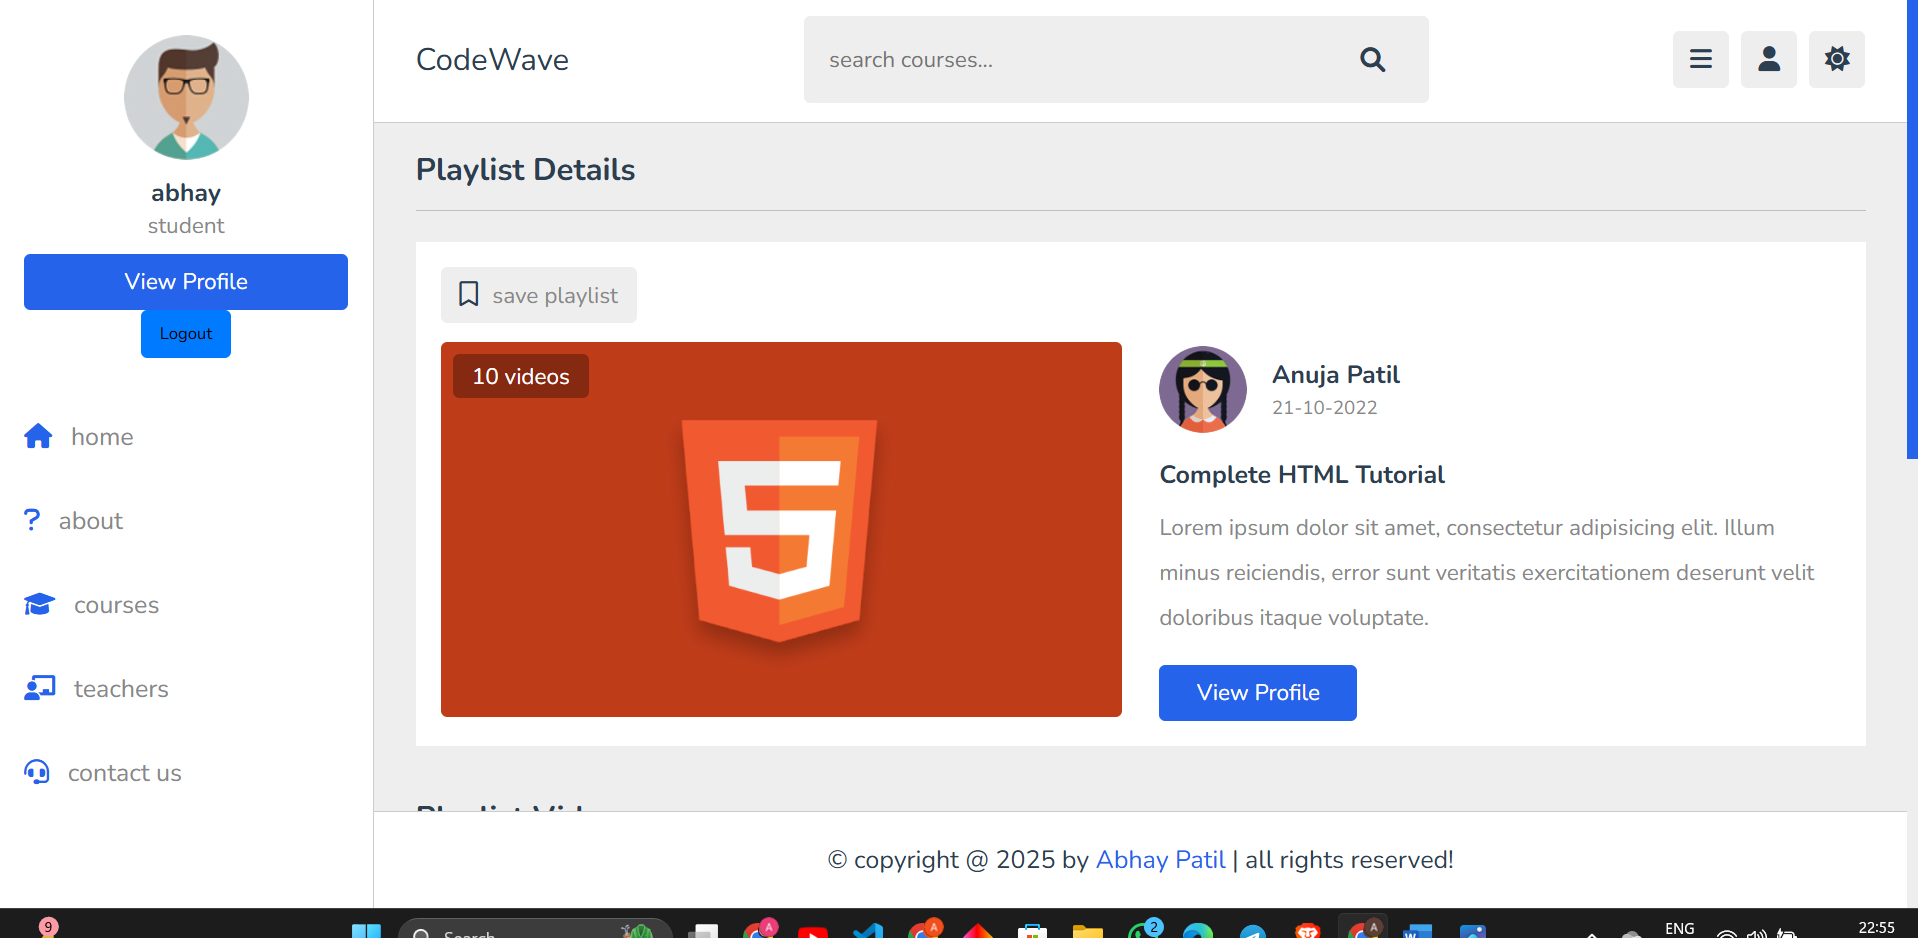Click the about question mark icon

coord(32,520)
